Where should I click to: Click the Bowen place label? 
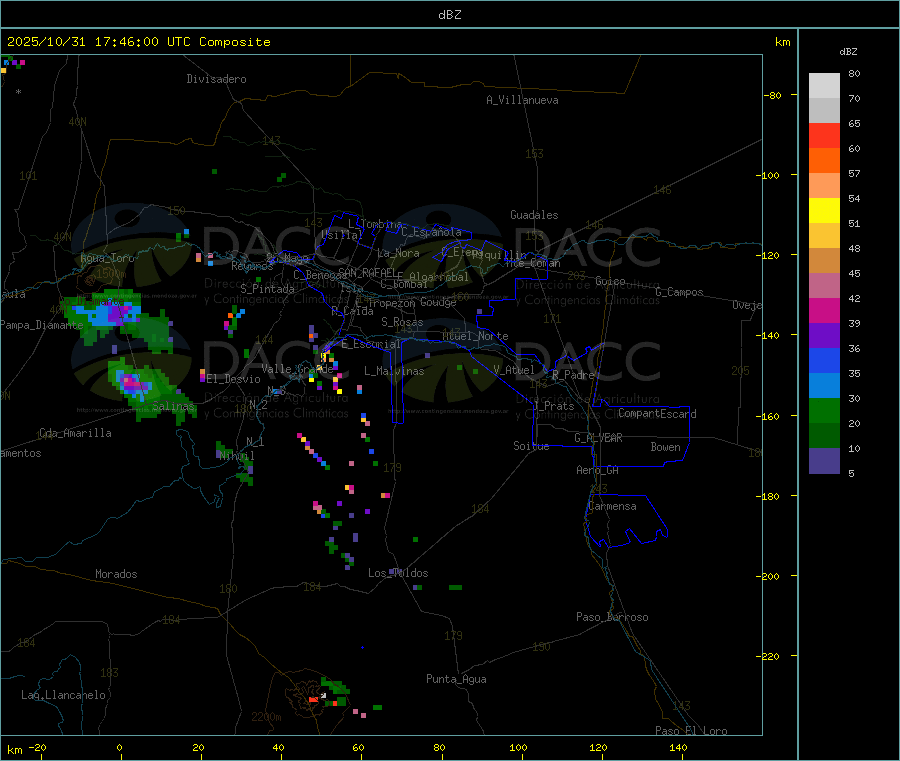click(x=666, y=447)
